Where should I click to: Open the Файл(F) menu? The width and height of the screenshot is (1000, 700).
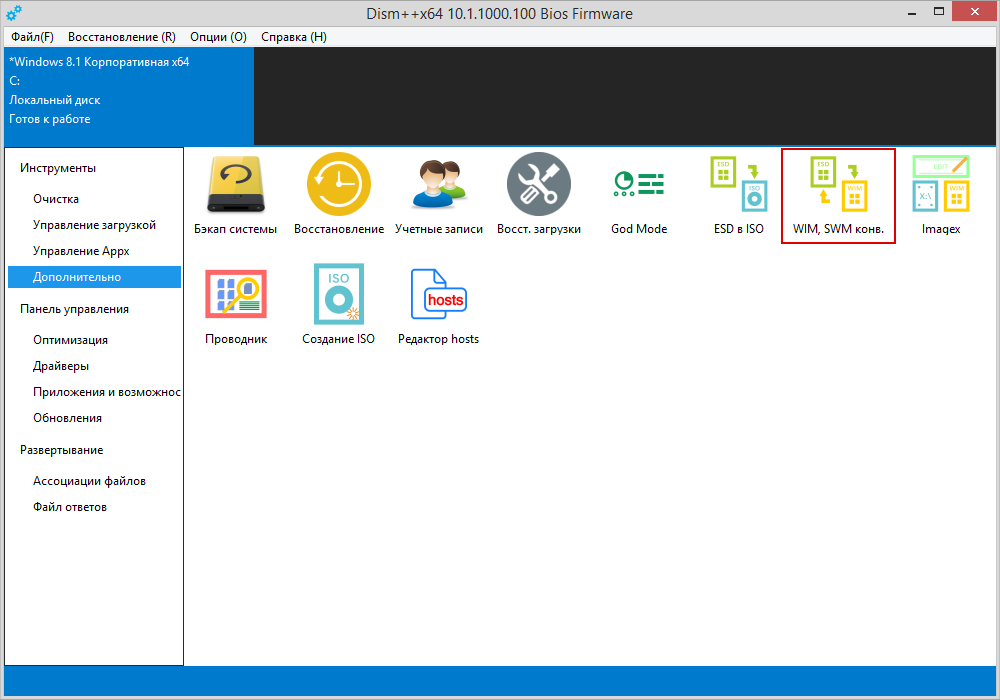click(x=33, y=37)
